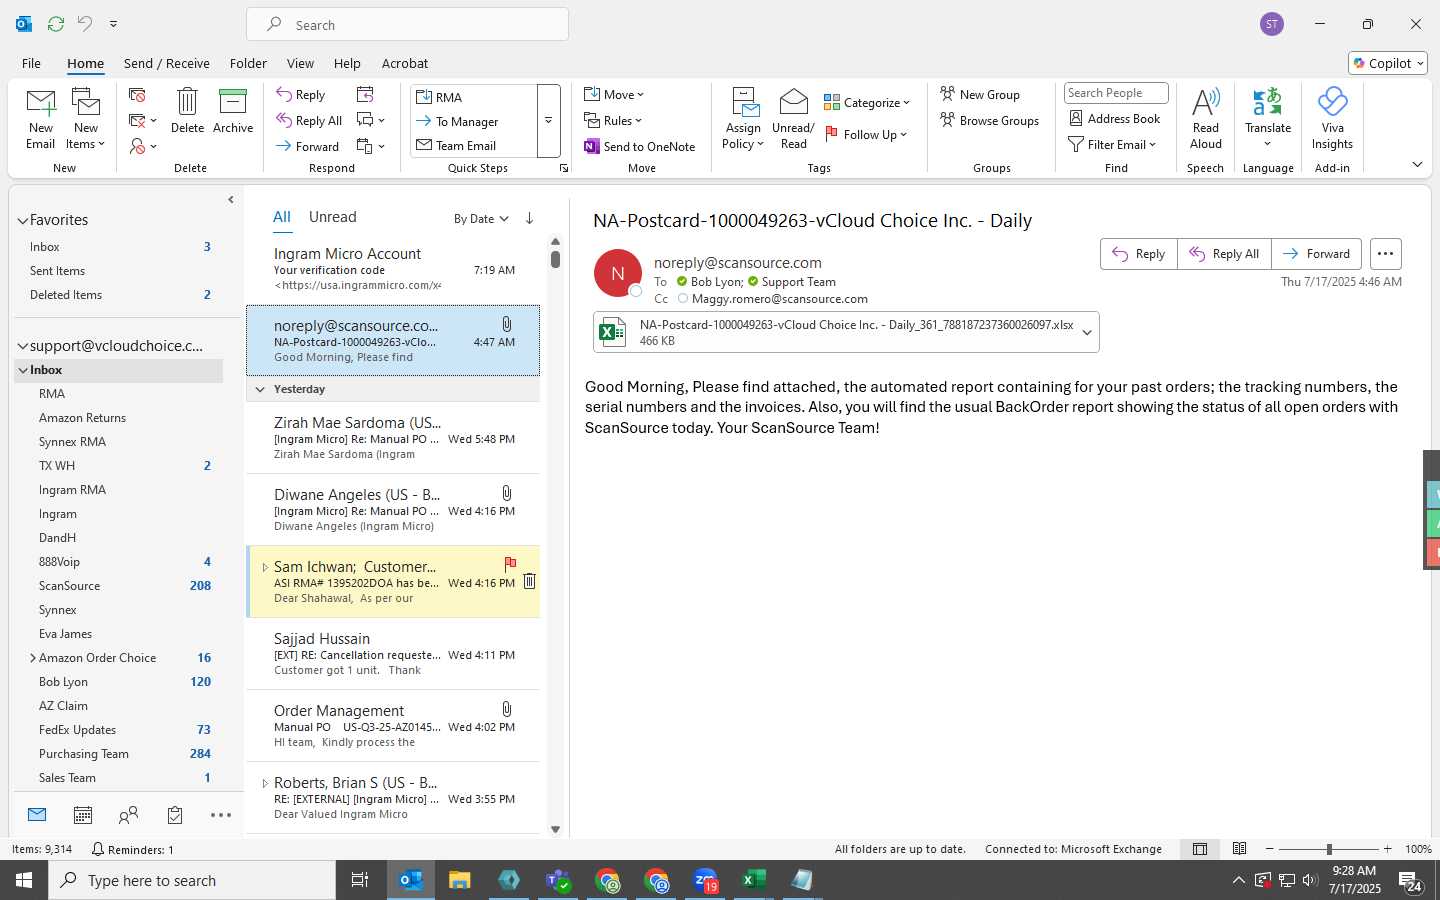This screenshot has height=900, width=1440.
Task: Switch to Reading view in status bar
Action: (x=1239, y=849)
